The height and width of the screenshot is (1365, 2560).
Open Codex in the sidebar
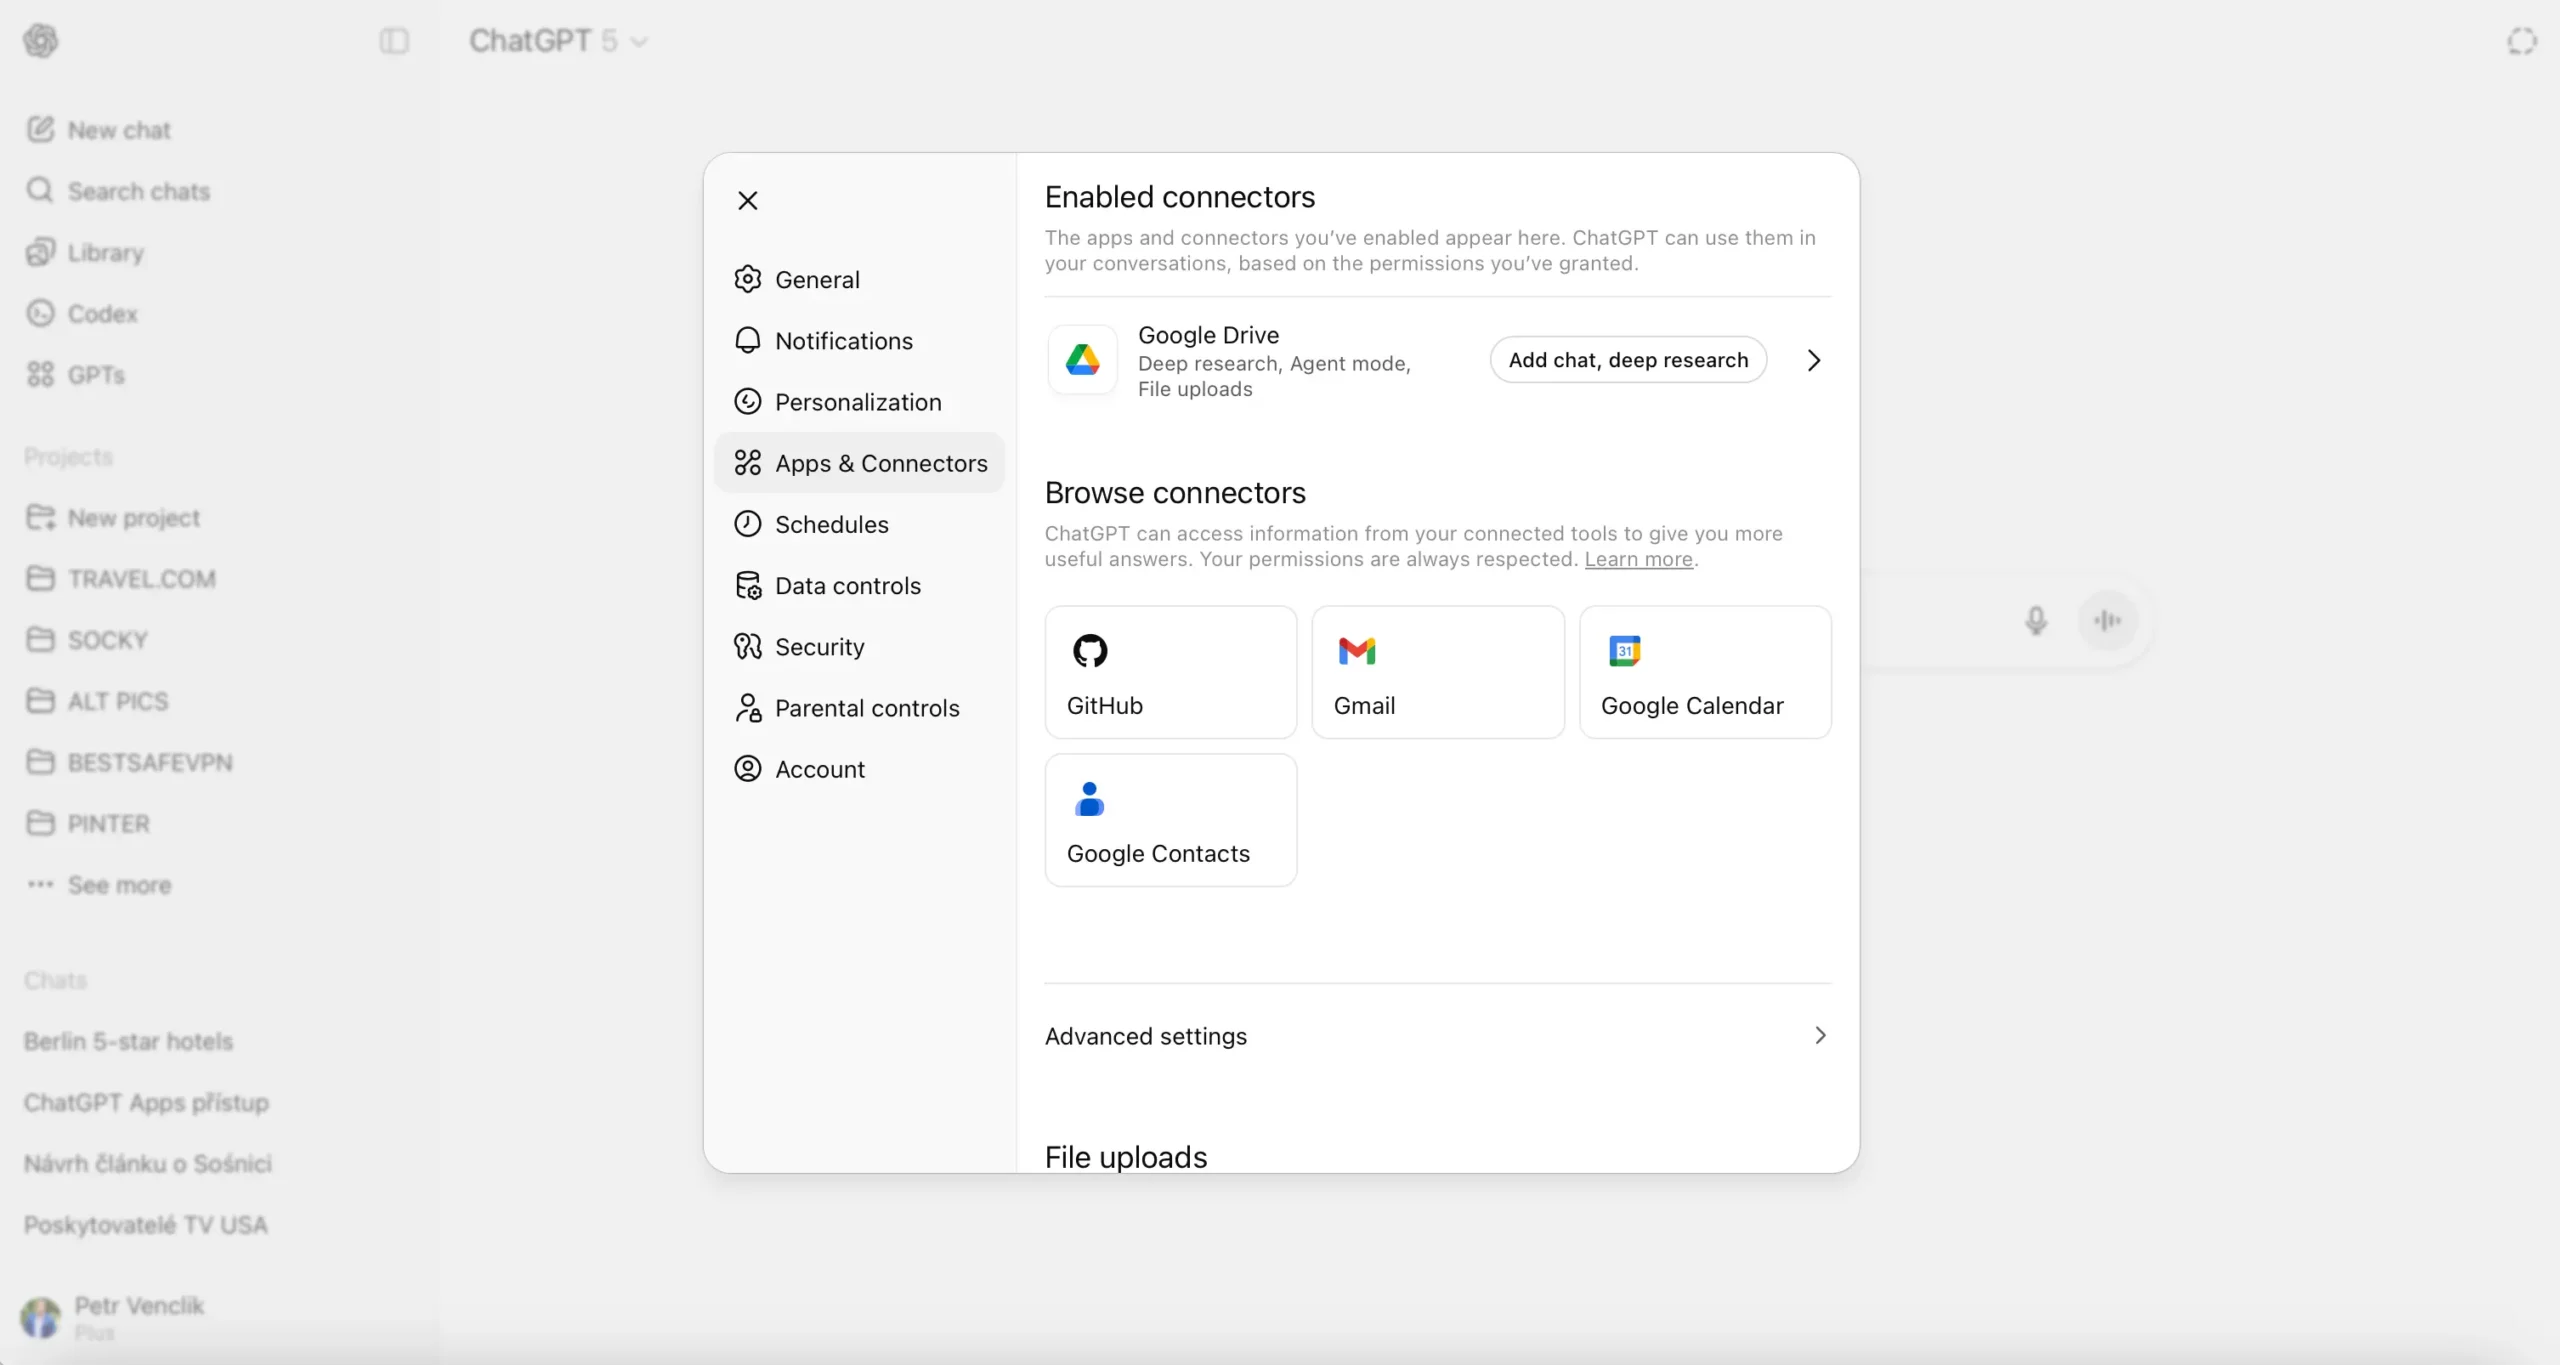[x=102, y=313]
